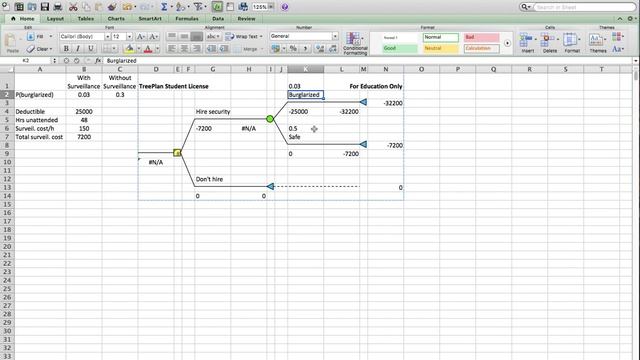Screen dimensions: 640x360
Task: Click the cell name box showing K2
Action: coord(26,60)
